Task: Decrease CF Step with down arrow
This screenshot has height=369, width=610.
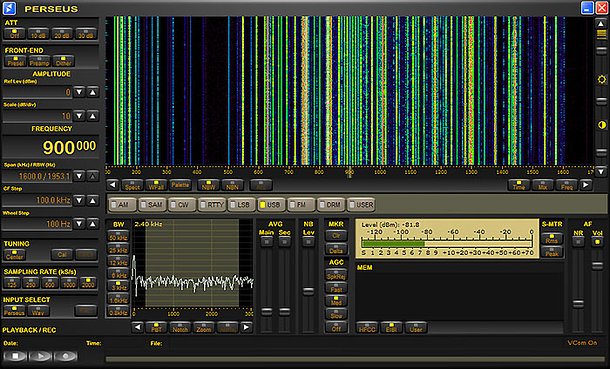Action: [x=79, y=201]
